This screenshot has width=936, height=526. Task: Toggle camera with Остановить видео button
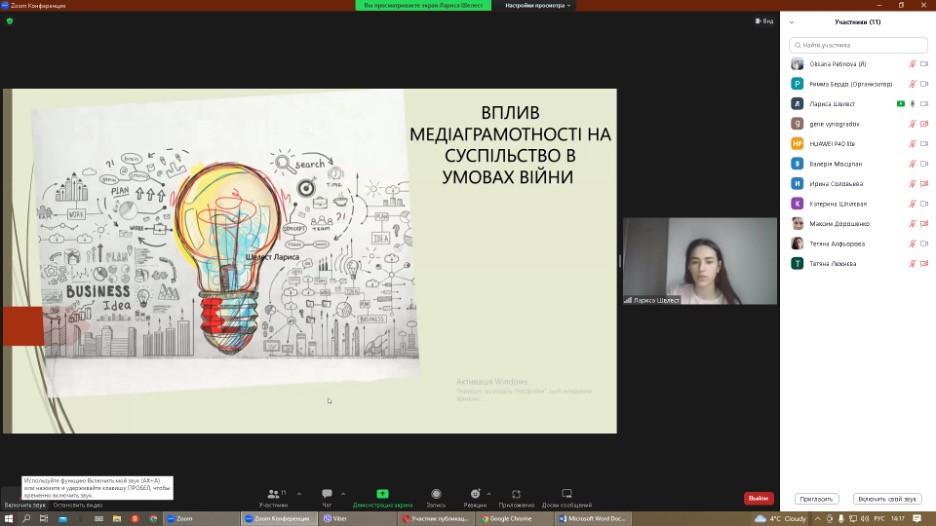pos(78,505)
